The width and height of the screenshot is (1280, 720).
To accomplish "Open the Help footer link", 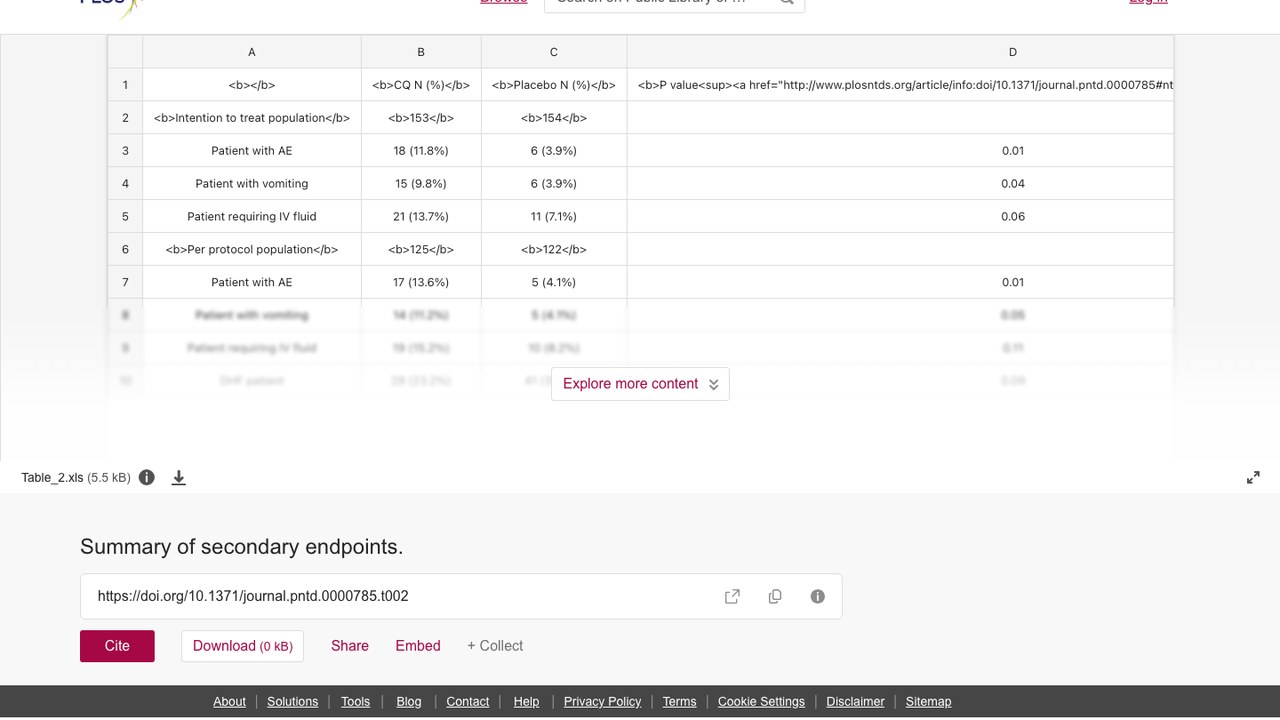I will (x=526, y=702).
